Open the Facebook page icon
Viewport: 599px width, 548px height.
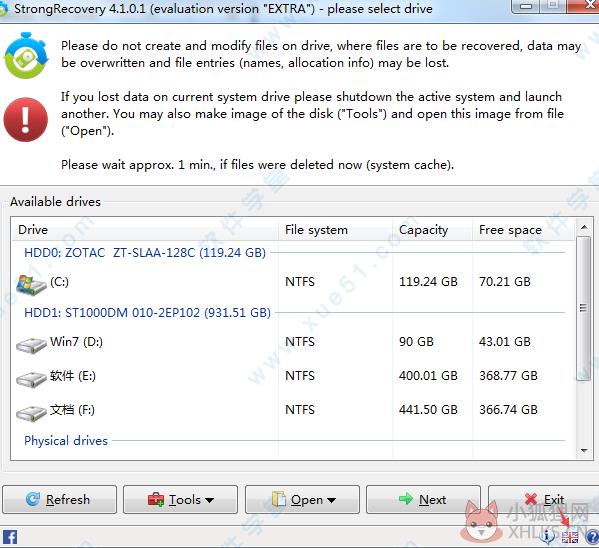(x=10, y=537)
